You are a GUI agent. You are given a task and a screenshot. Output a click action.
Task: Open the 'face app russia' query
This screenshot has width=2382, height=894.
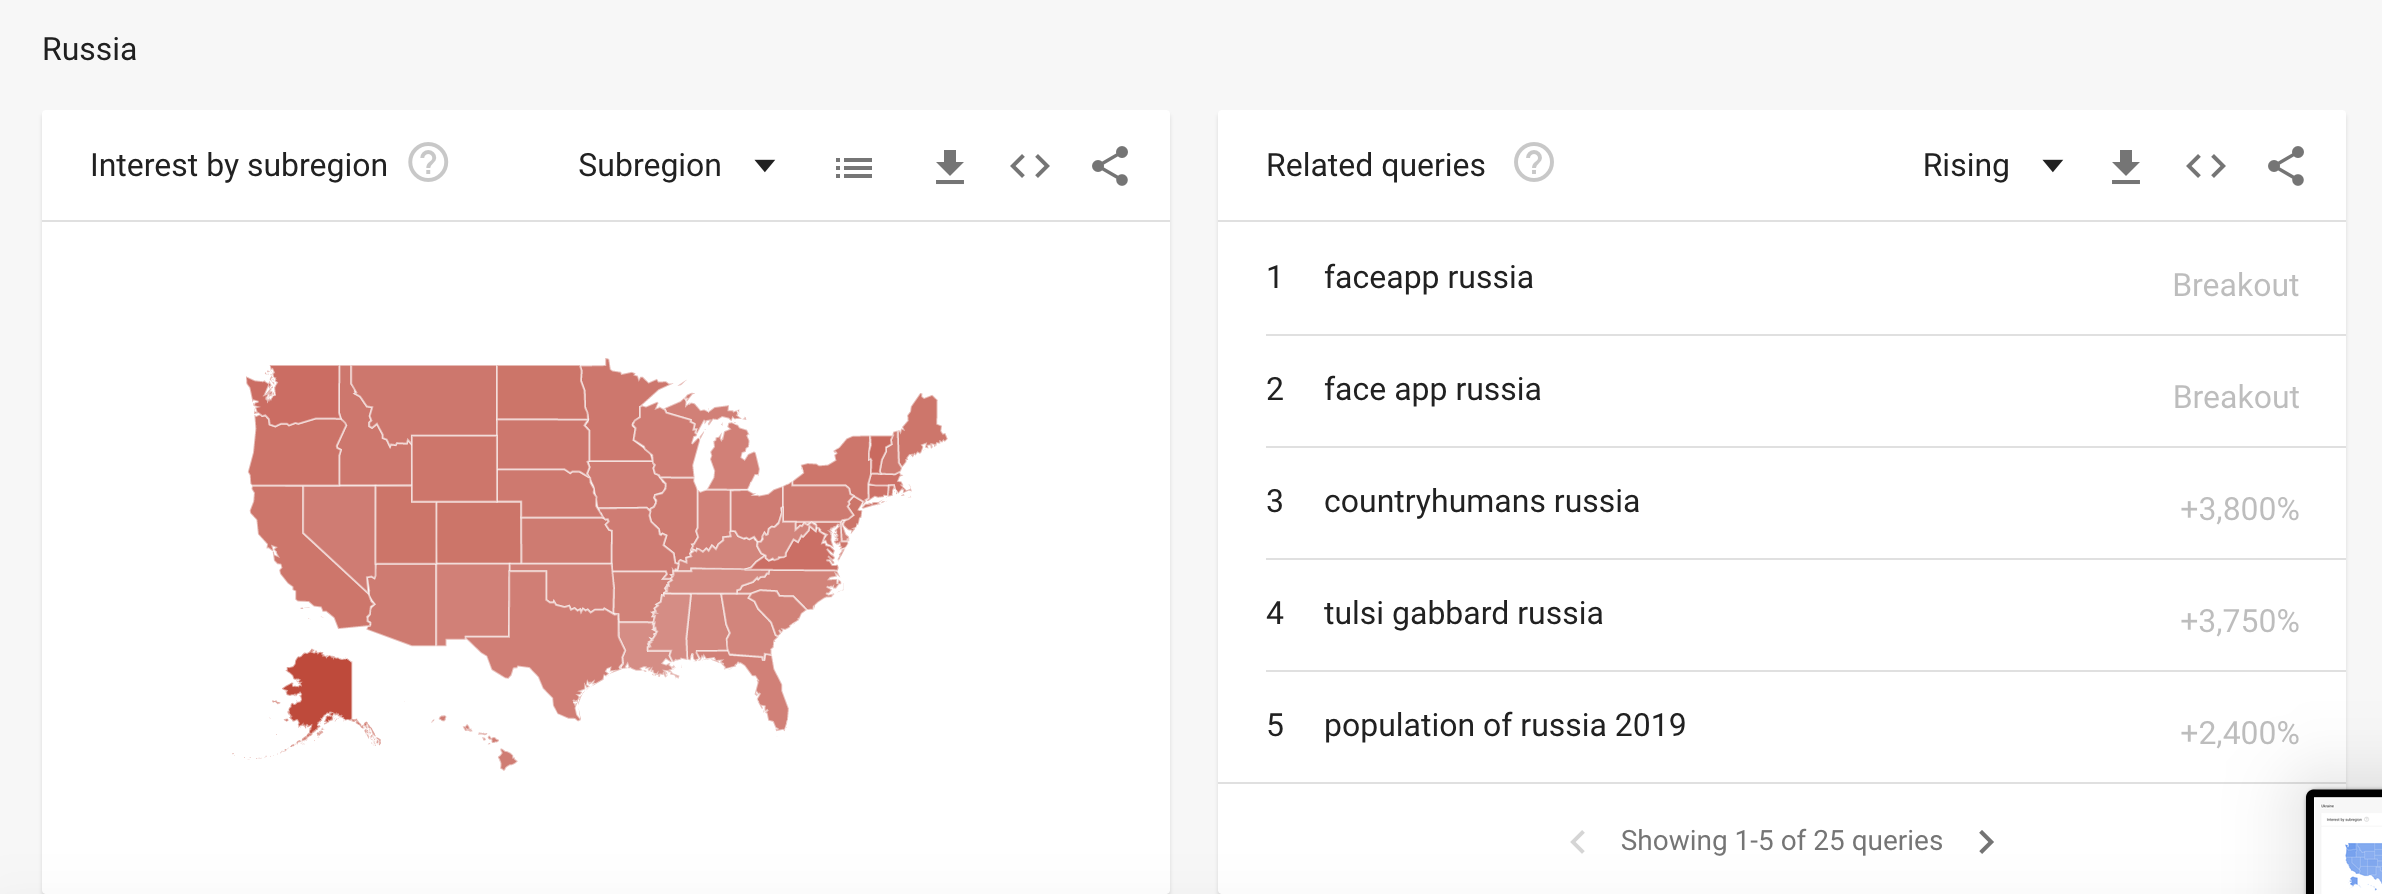(1432, 390)
